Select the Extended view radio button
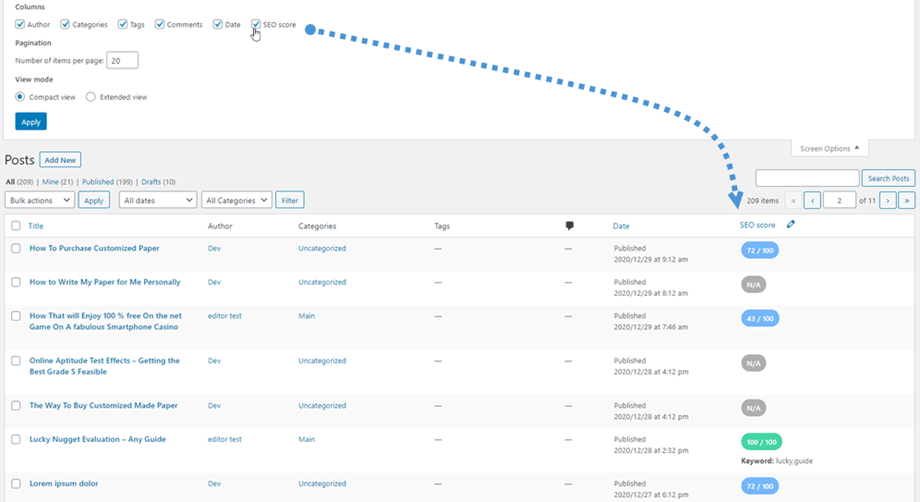 (91, 97)
